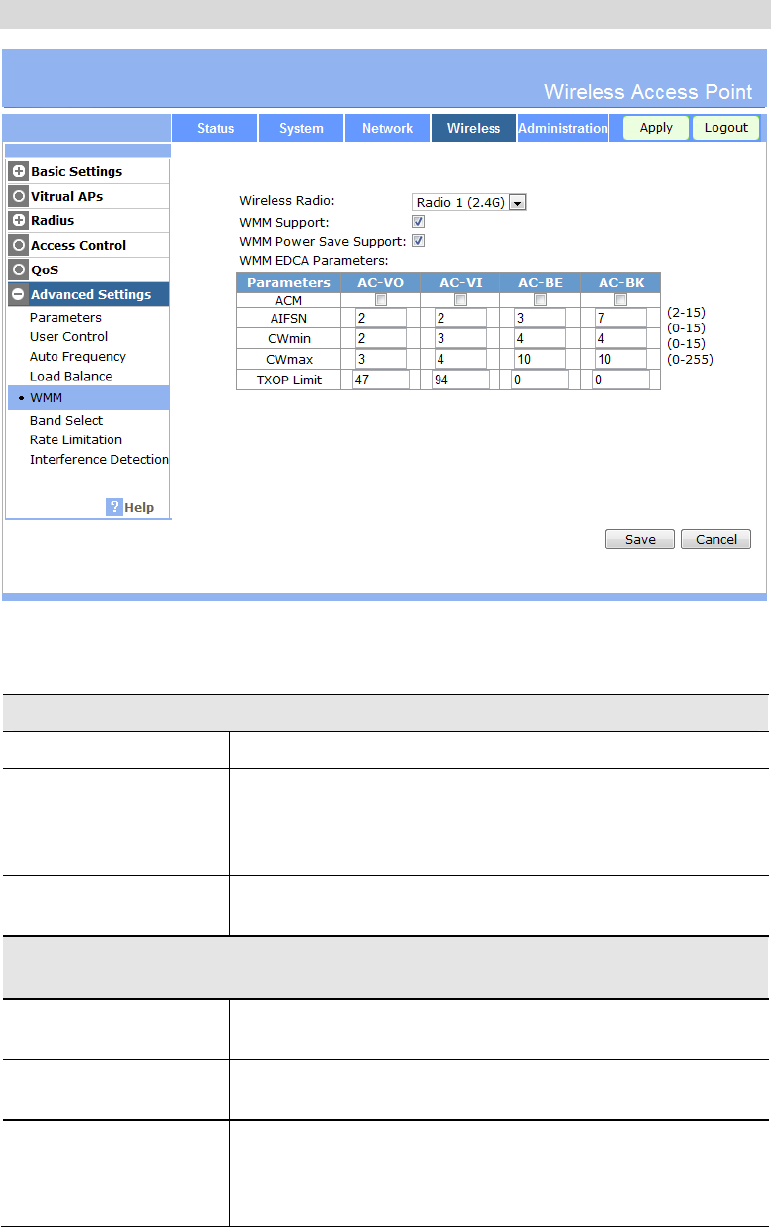This screenshot has height=1227, width=771.
Task: Open the Band Select submenu item
Action: click(x=66, y=420)
